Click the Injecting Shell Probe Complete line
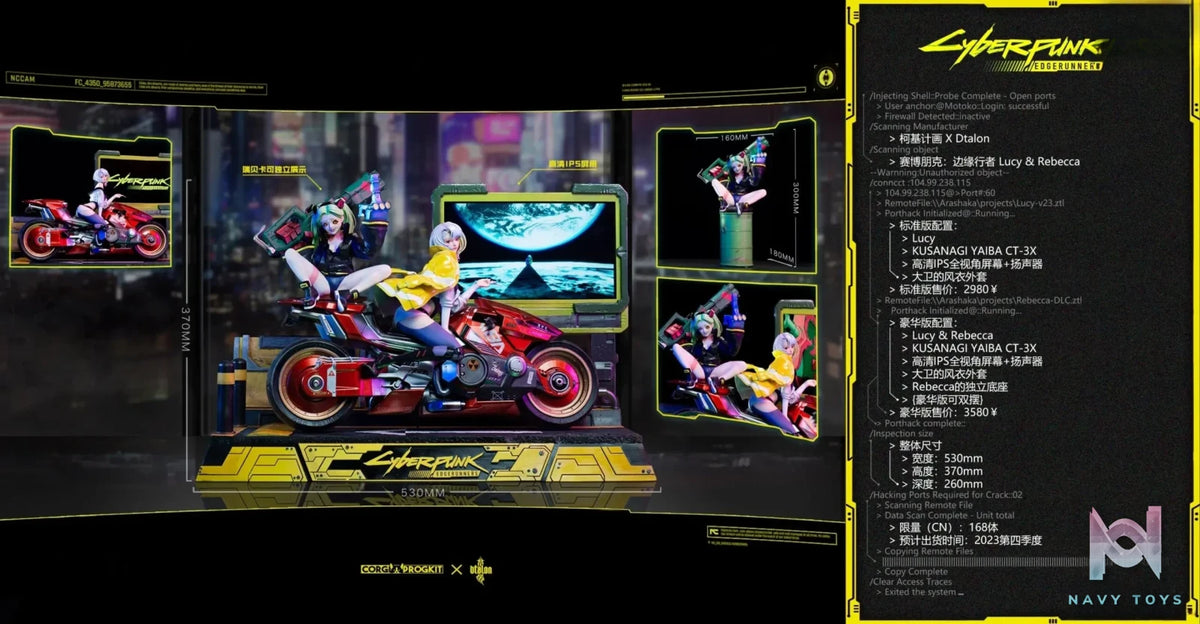This screenshot has height=624, width=1200. coord(962,96)
